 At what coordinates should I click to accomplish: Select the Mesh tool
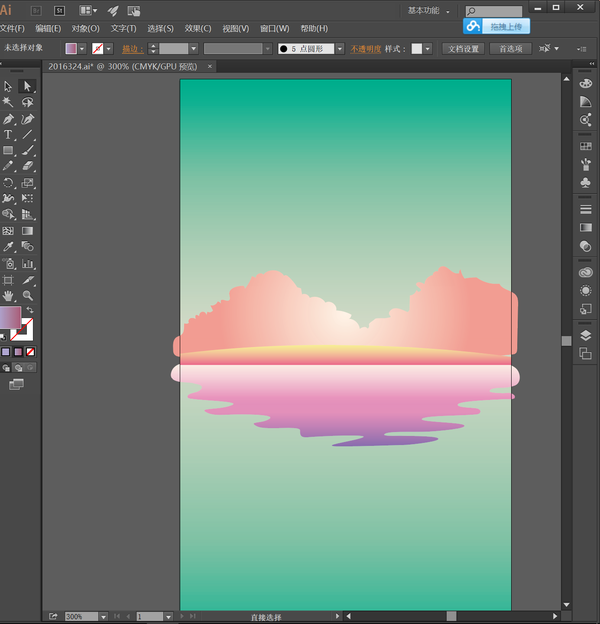click(8, 231)
